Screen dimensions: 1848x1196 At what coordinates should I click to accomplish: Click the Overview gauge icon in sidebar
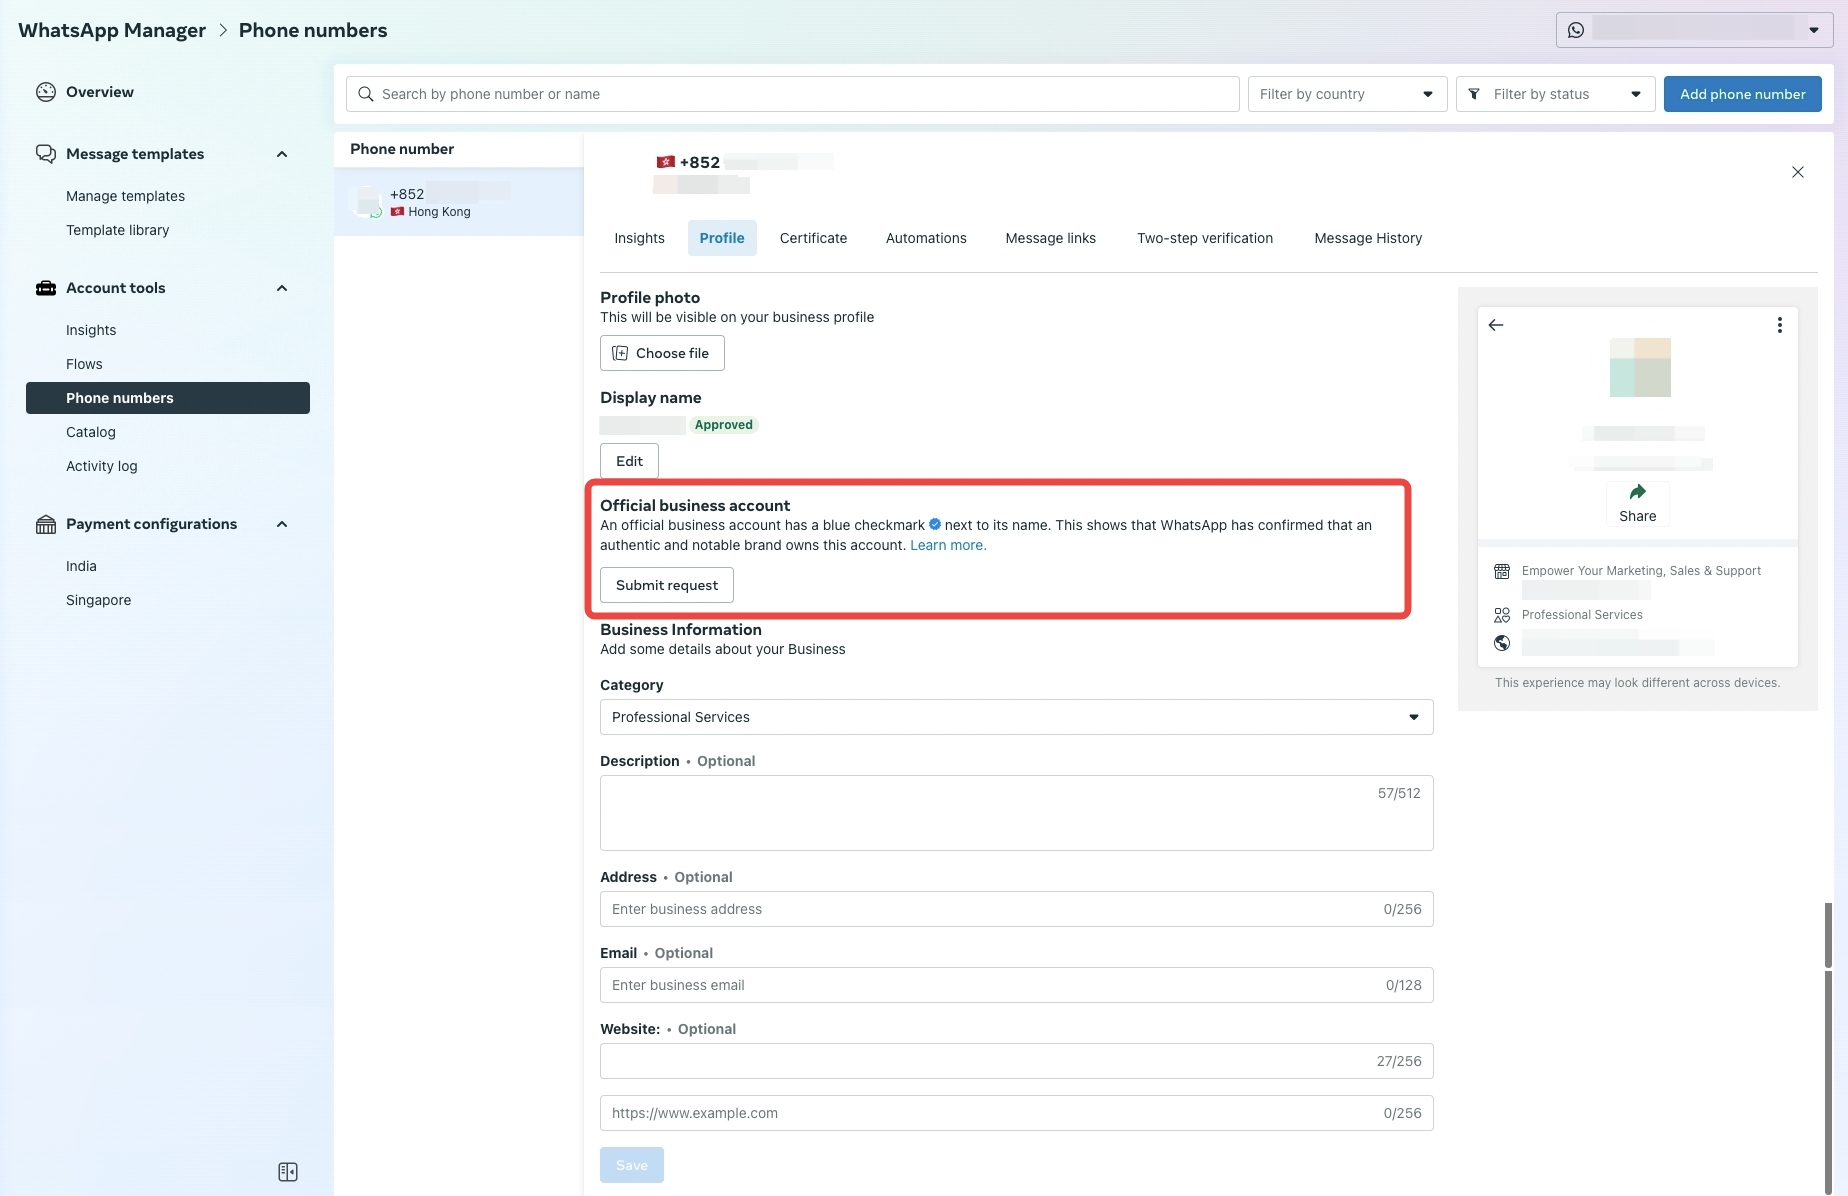coord(46,92)
